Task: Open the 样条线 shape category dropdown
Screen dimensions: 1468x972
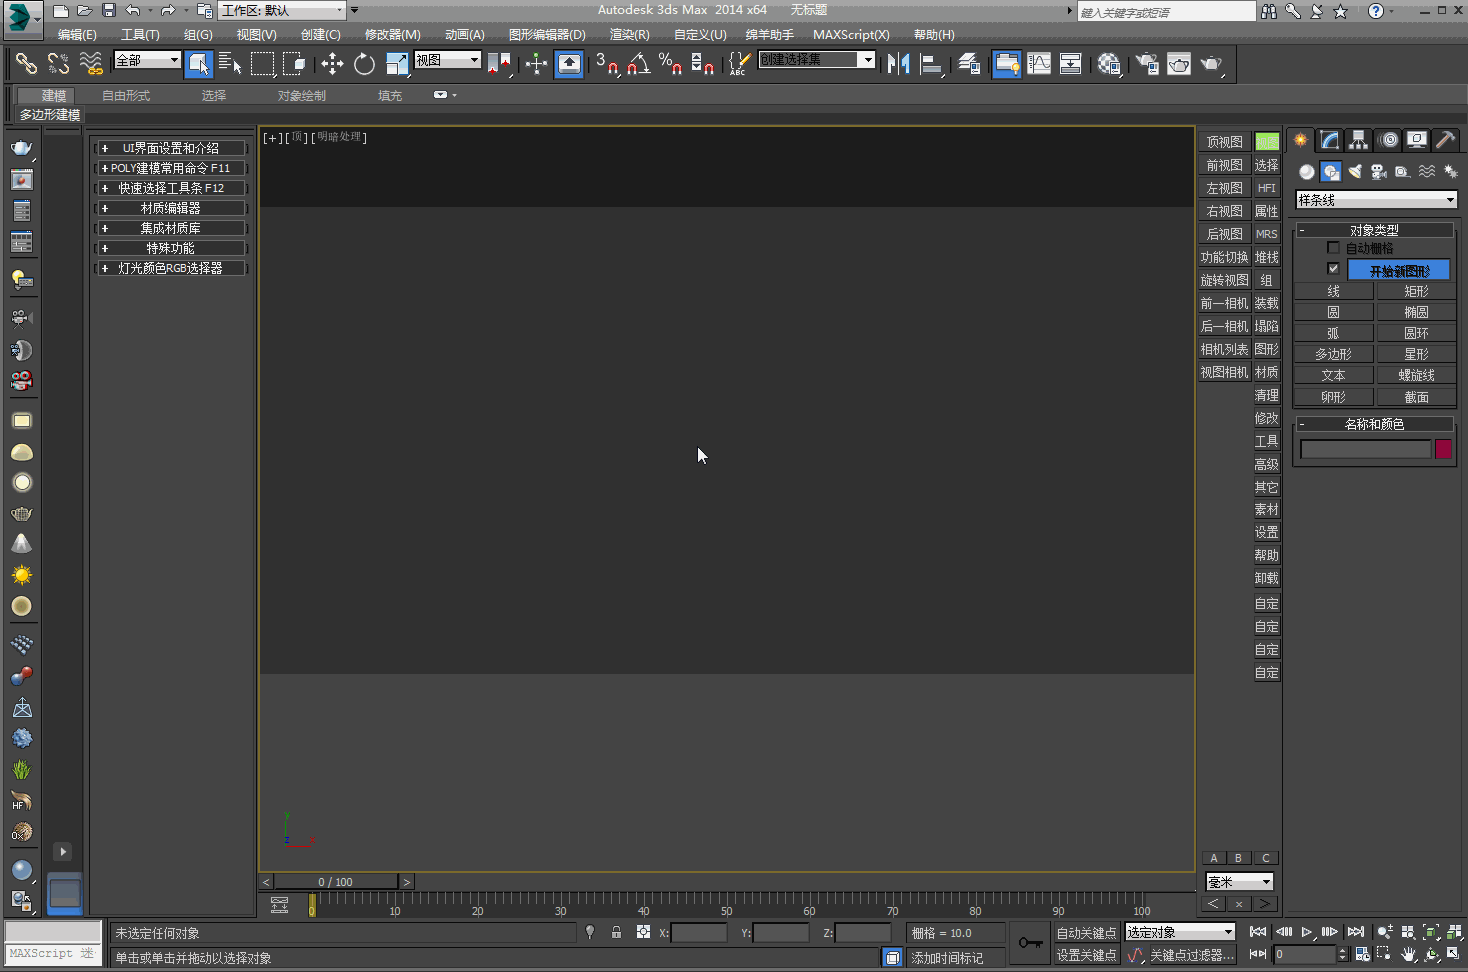Action: tap(1376, 200)
